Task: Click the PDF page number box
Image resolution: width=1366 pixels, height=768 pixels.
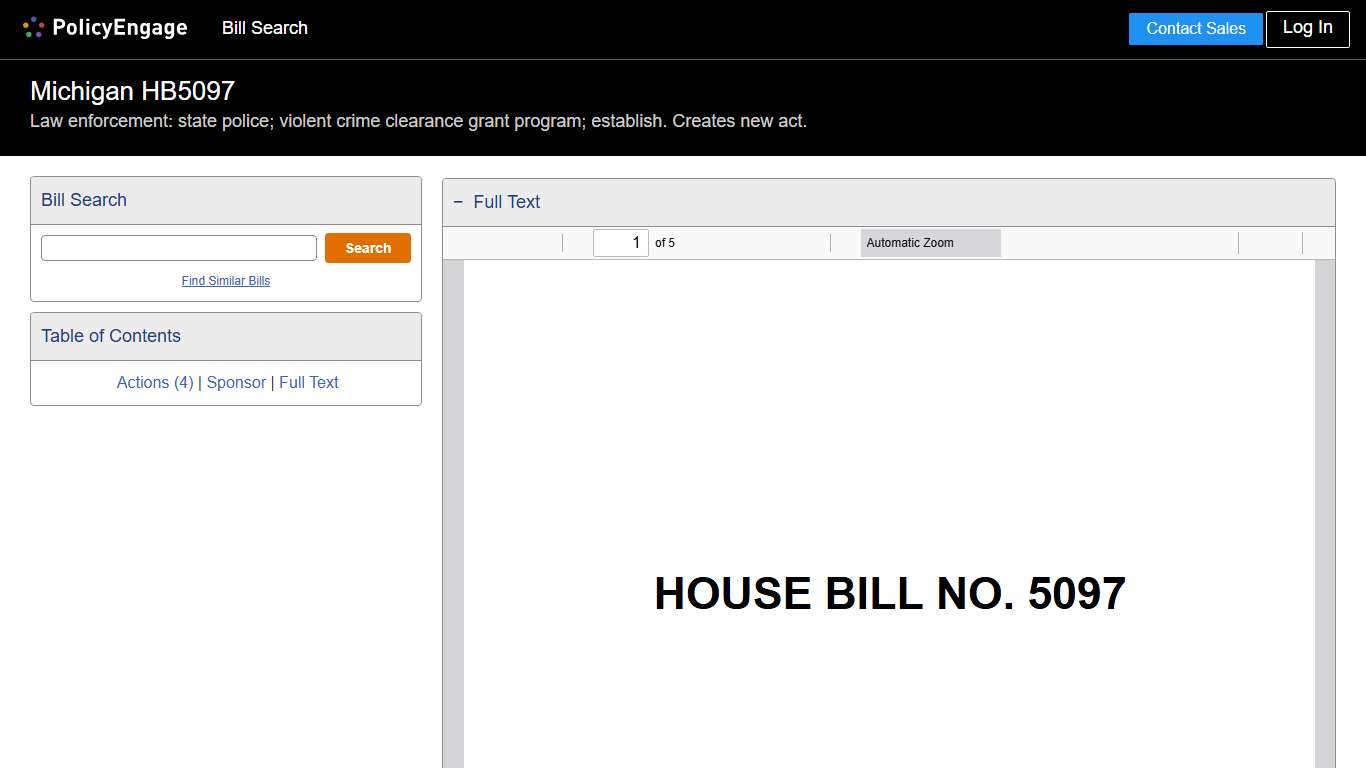Action: [x=620, y=243]
